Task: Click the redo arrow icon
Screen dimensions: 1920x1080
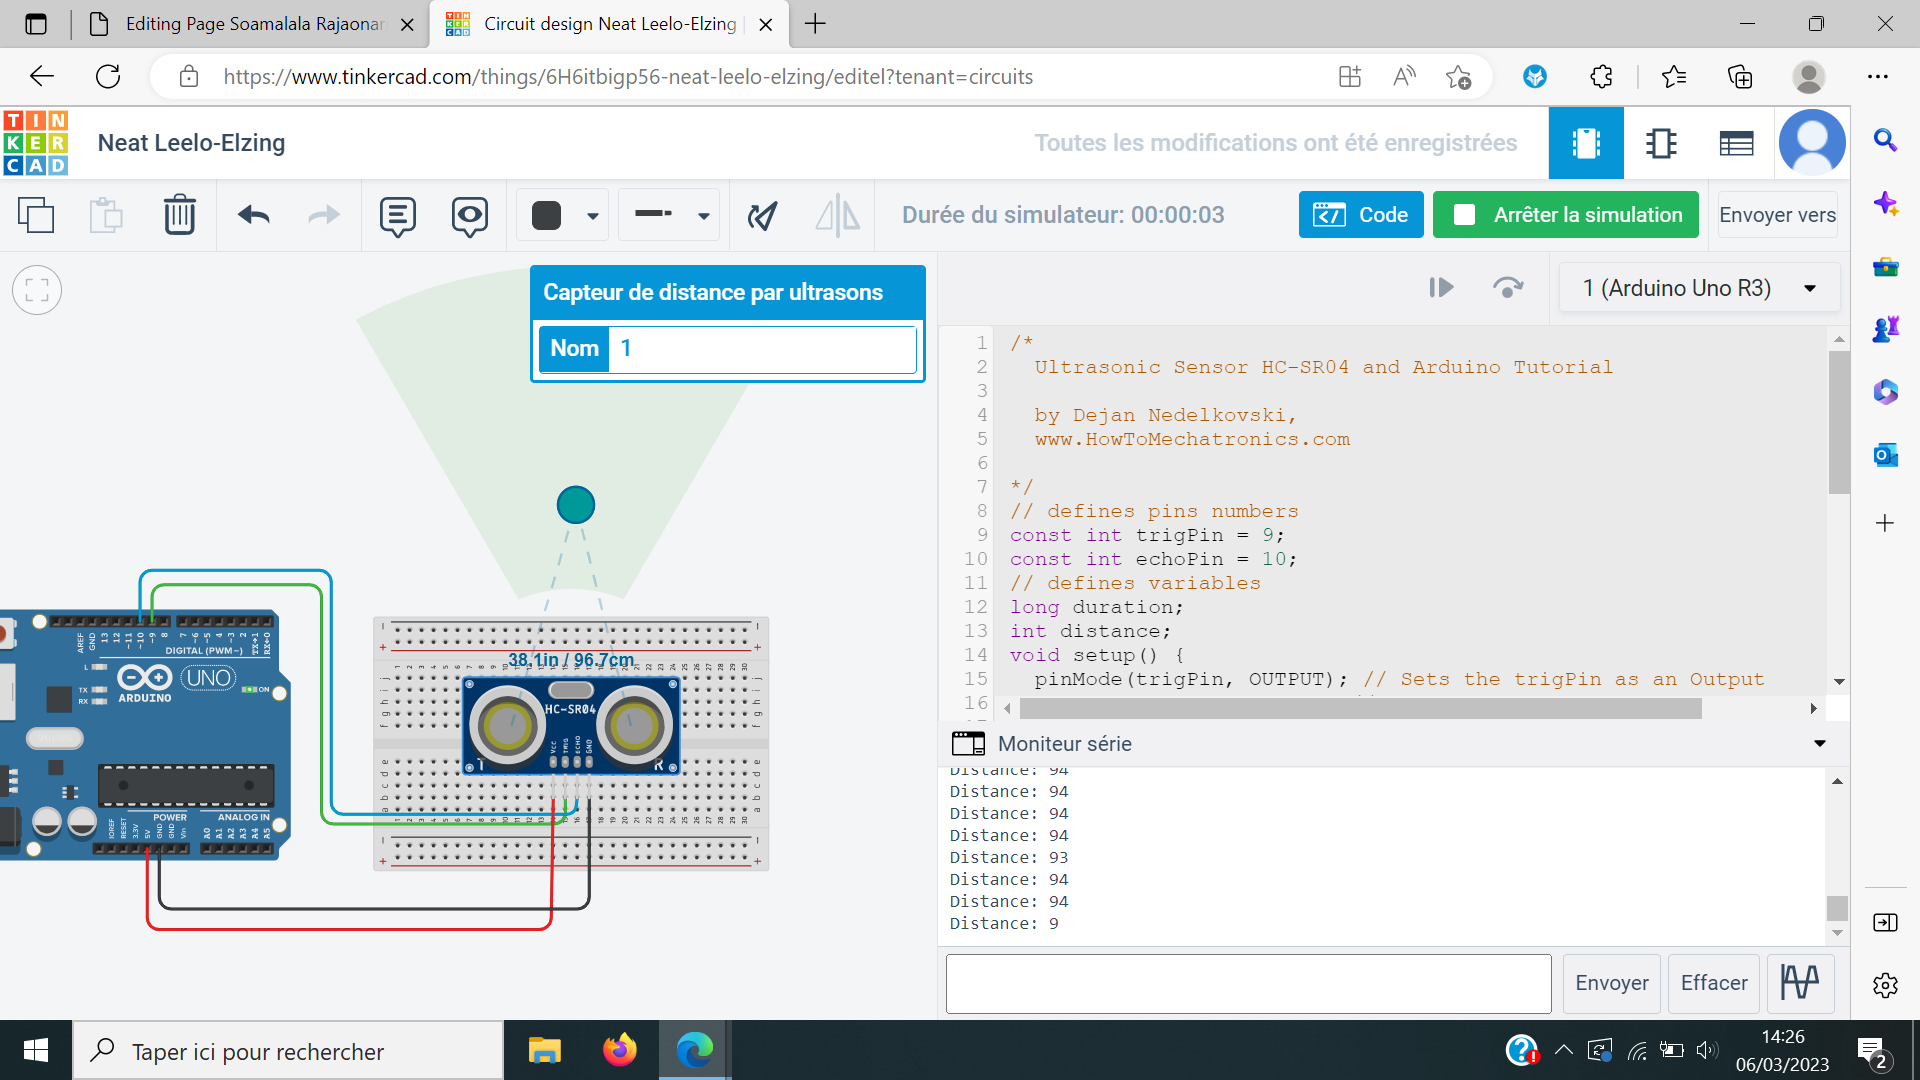Action: pos(324,215)
